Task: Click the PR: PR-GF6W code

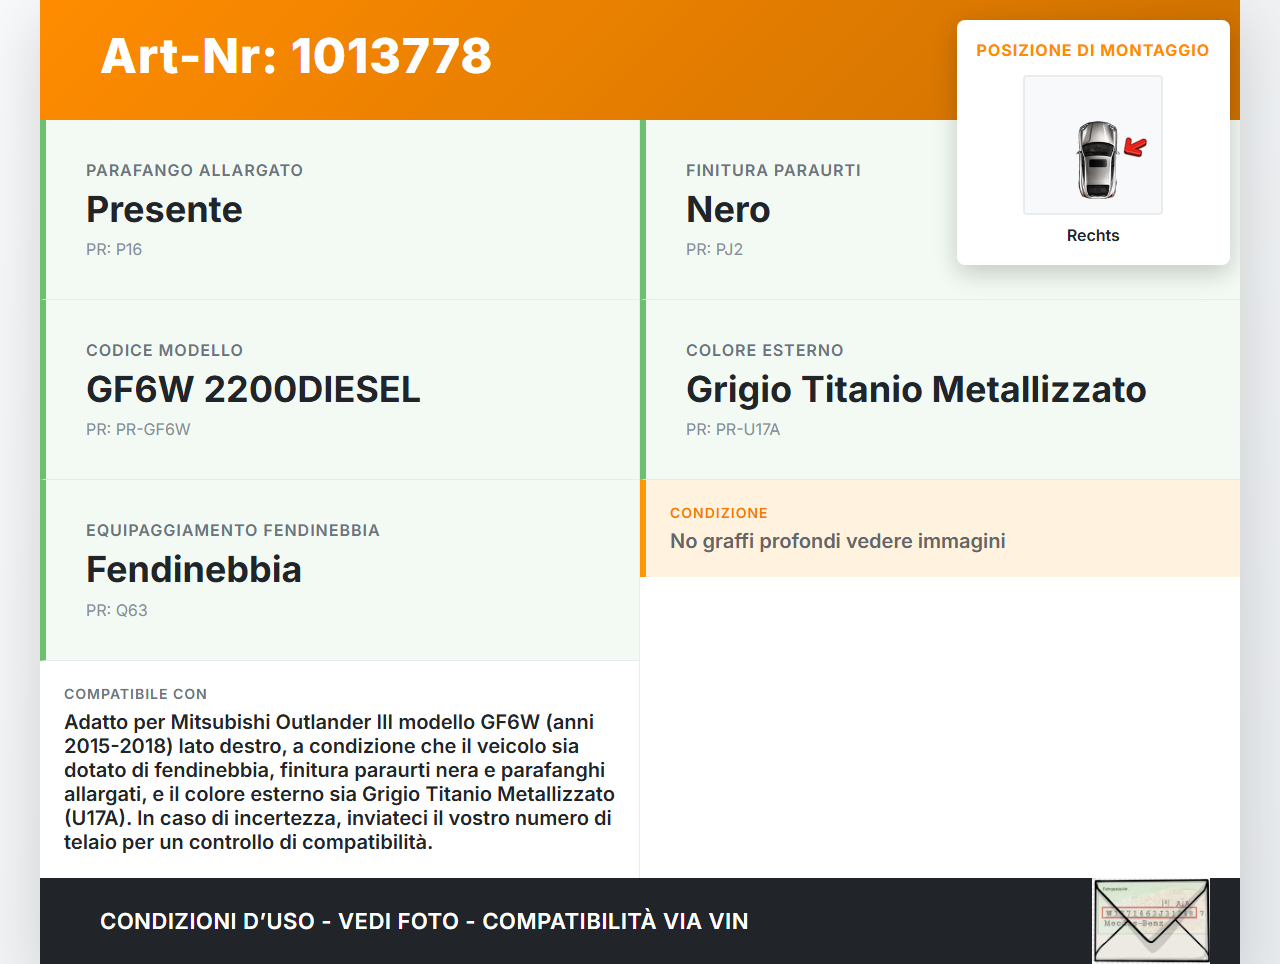Action: click(x=138, y=430)
